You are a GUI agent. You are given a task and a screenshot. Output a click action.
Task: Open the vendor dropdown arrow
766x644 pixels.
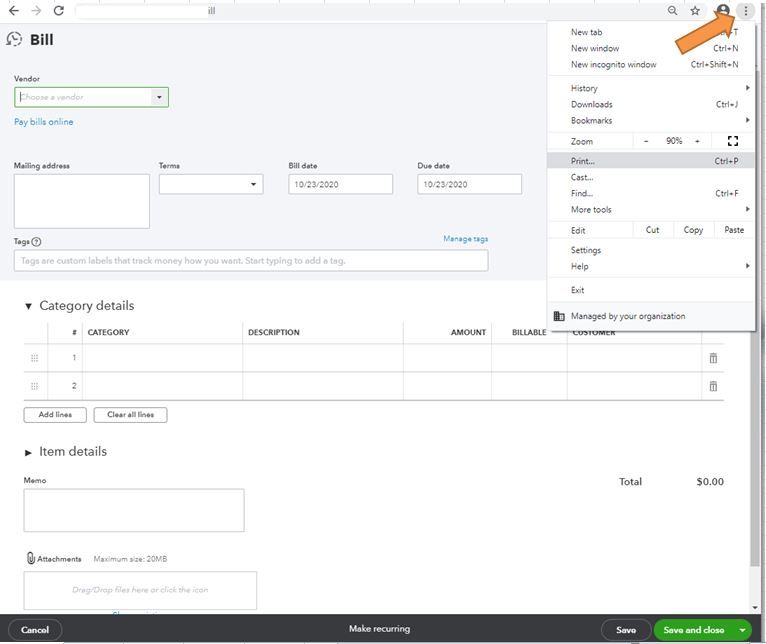[159, 97]
